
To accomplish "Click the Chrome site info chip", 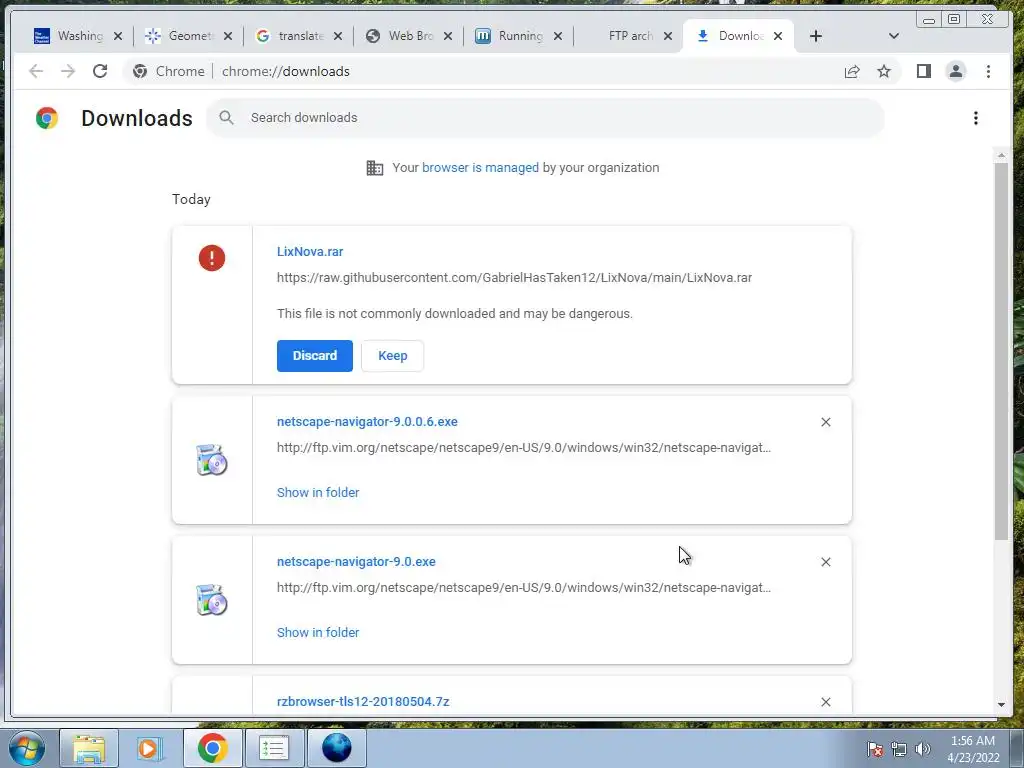I will click(168, 71).
